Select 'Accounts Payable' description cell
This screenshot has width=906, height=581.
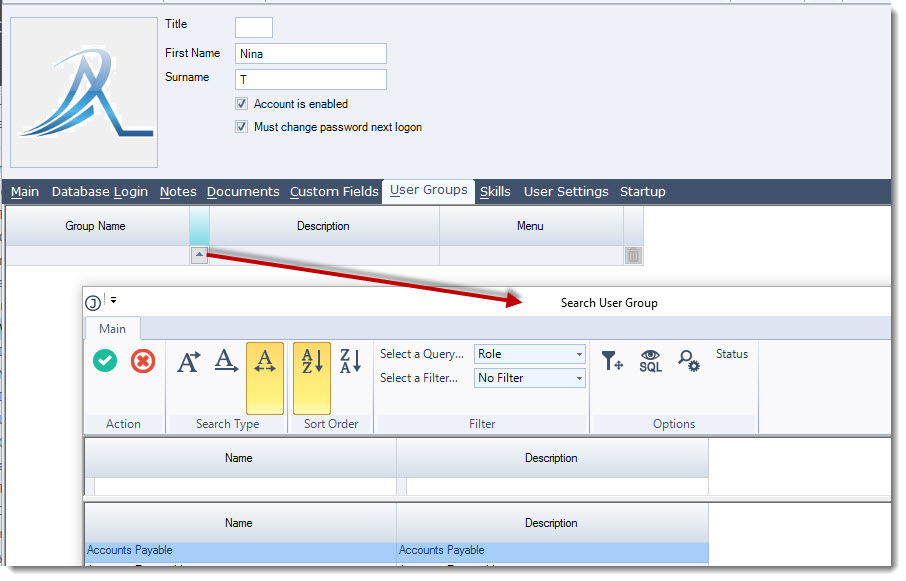[x=552, y=550]
